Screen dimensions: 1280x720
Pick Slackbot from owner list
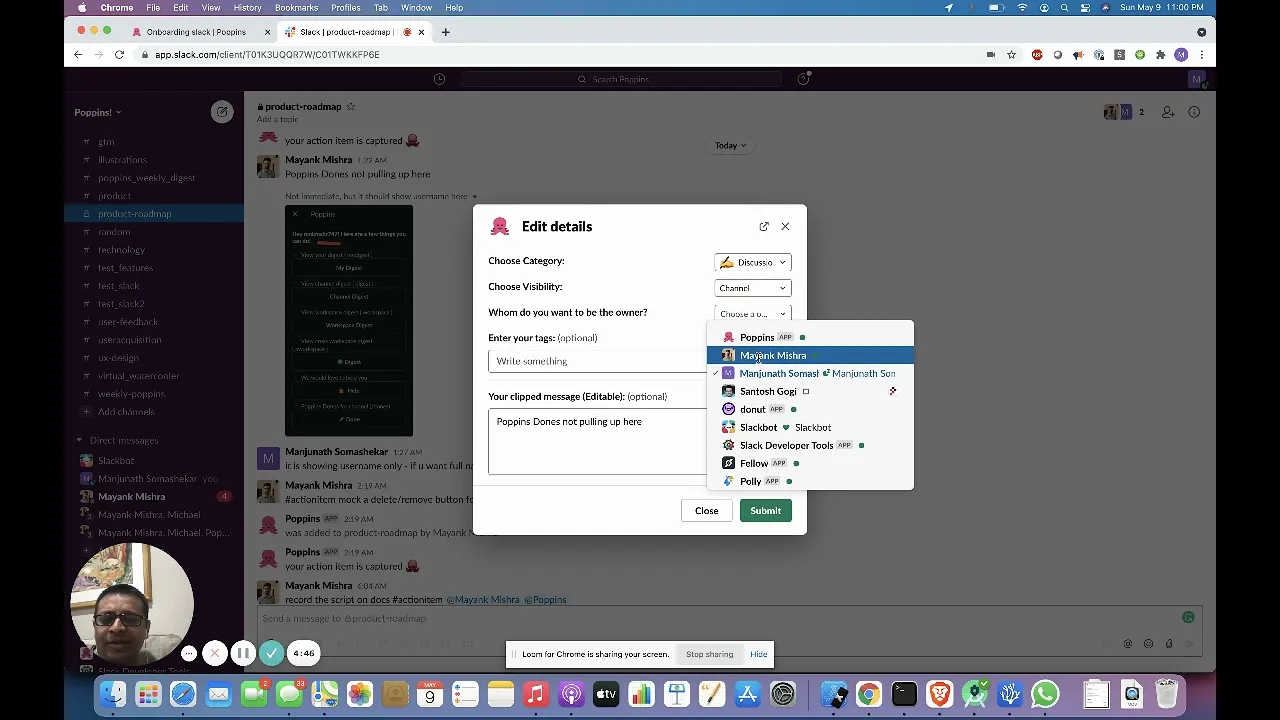click(810, 427)
